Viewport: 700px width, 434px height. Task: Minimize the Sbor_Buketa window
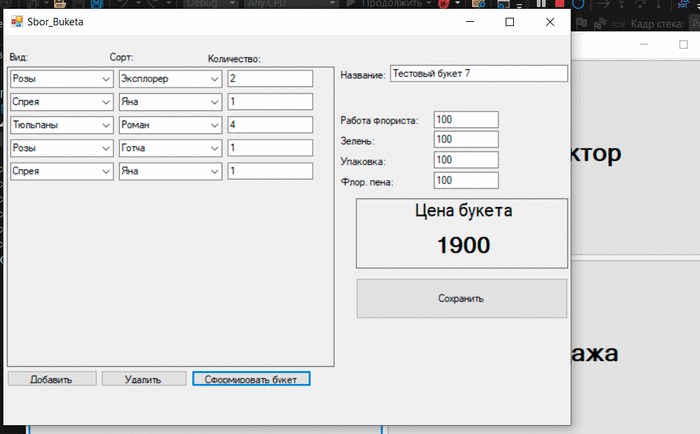[x=470, y=22]
